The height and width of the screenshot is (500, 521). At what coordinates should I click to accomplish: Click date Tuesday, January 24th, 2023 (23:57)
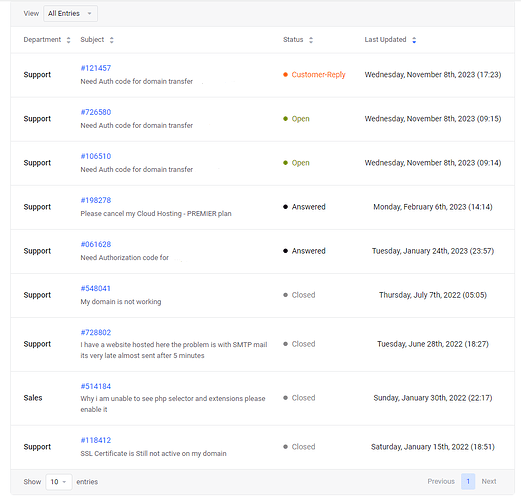pyautogui.click(x=433, y=251)
